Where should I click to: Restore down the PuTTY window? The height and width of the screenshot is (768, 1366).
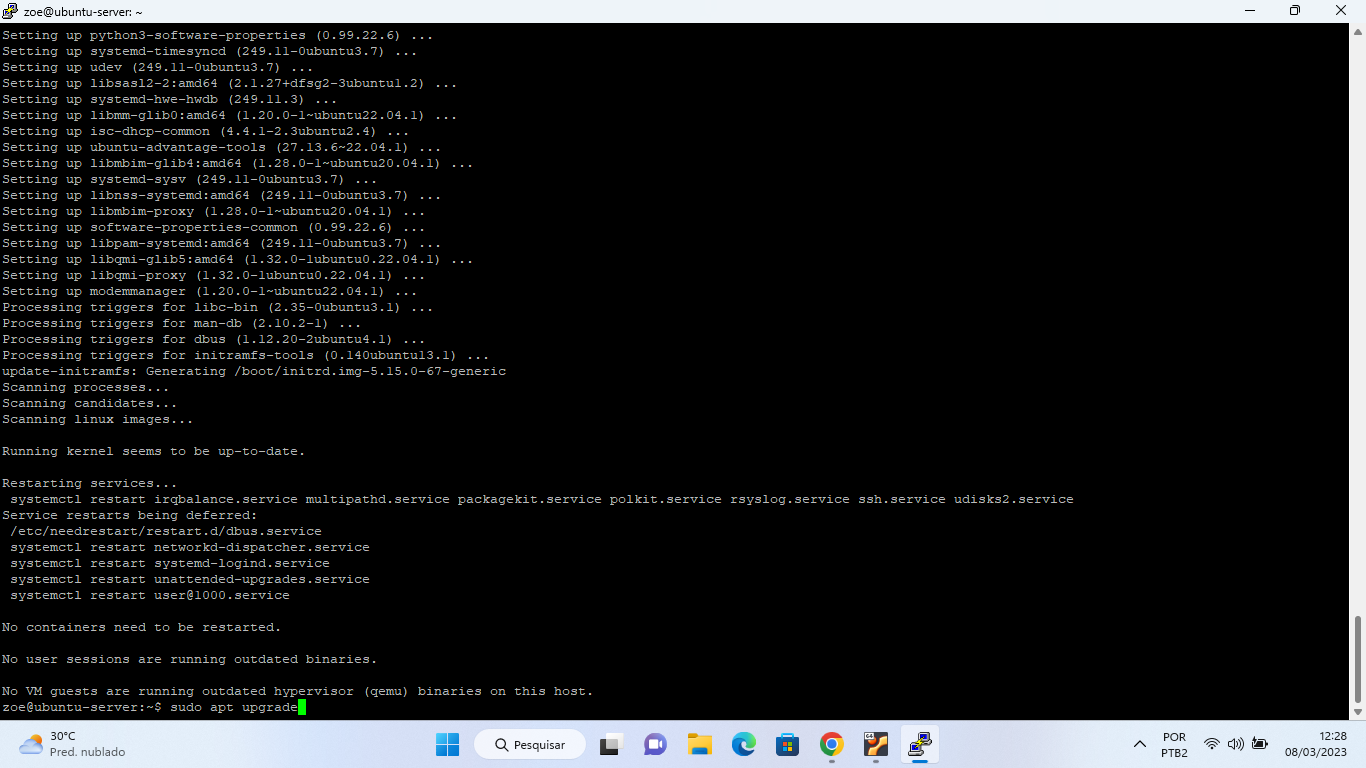(x=1295, y=11)
